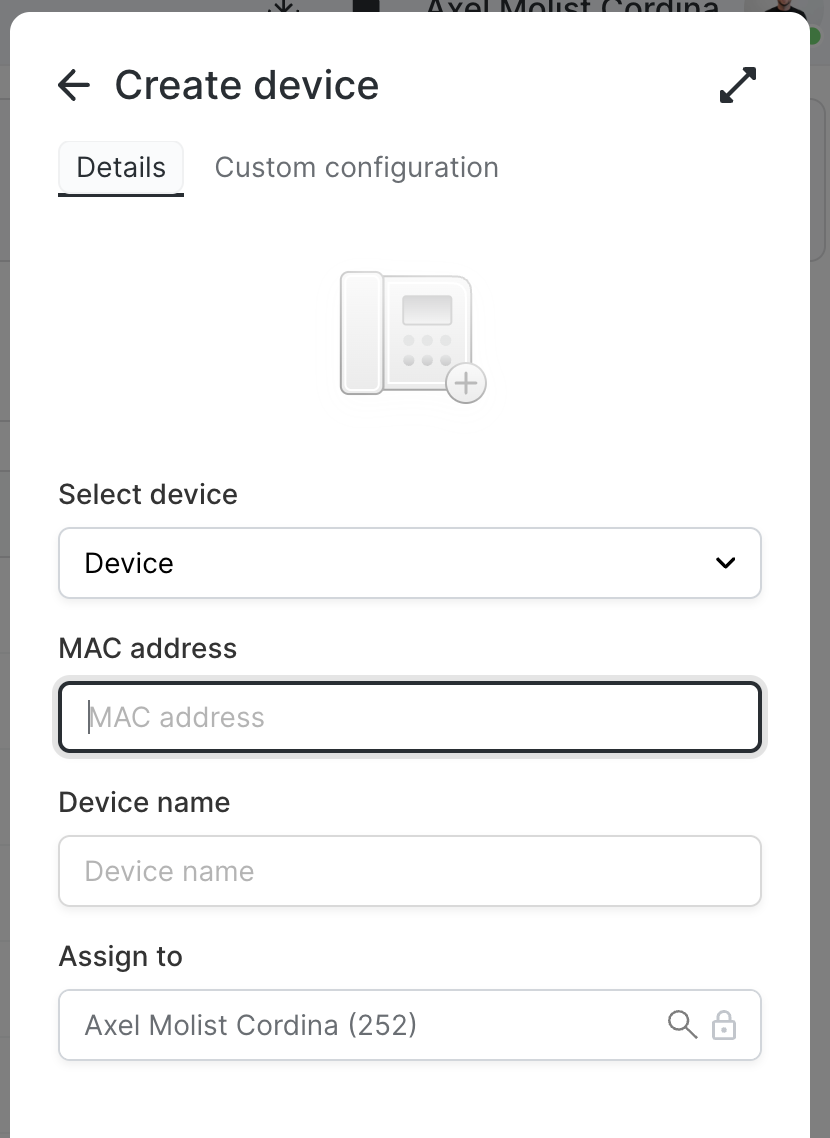Image resolution: width=830 pixels, height=1138 pixels.
Task: Click the search icon in Assign to field
Action: click(682, 1025)
